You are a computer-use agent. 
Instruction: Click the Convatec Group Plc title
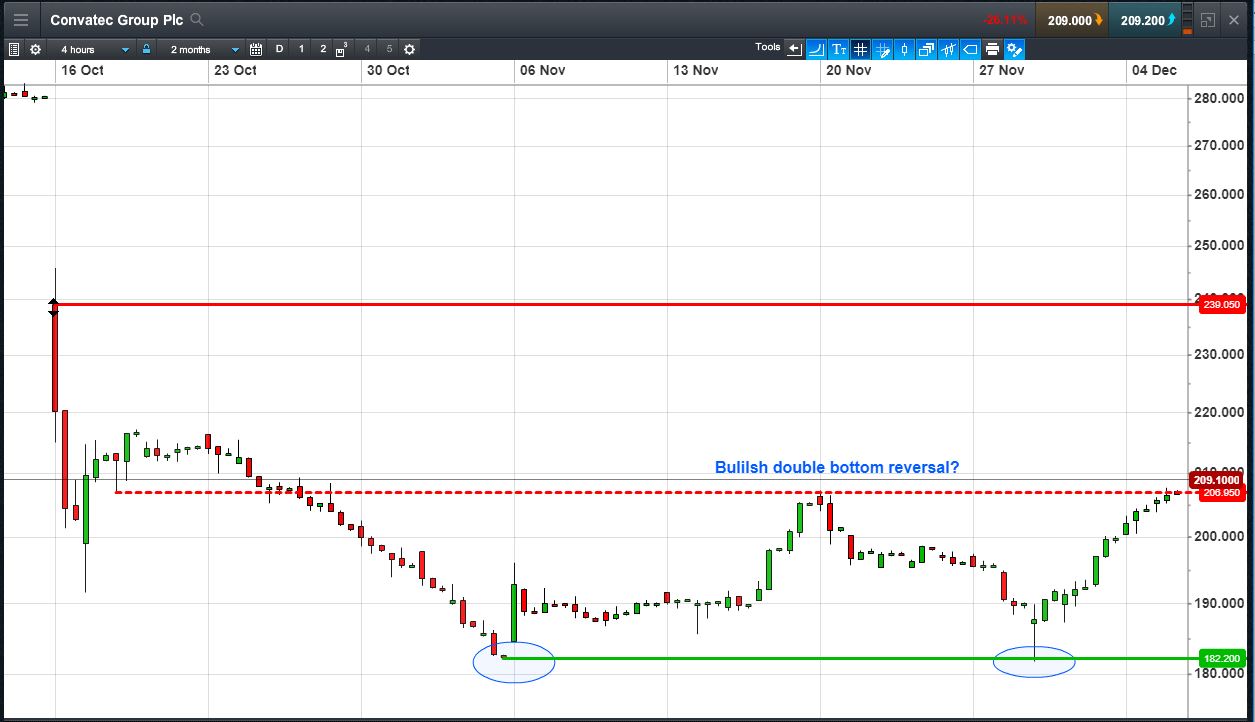click(x=116, y=20)
